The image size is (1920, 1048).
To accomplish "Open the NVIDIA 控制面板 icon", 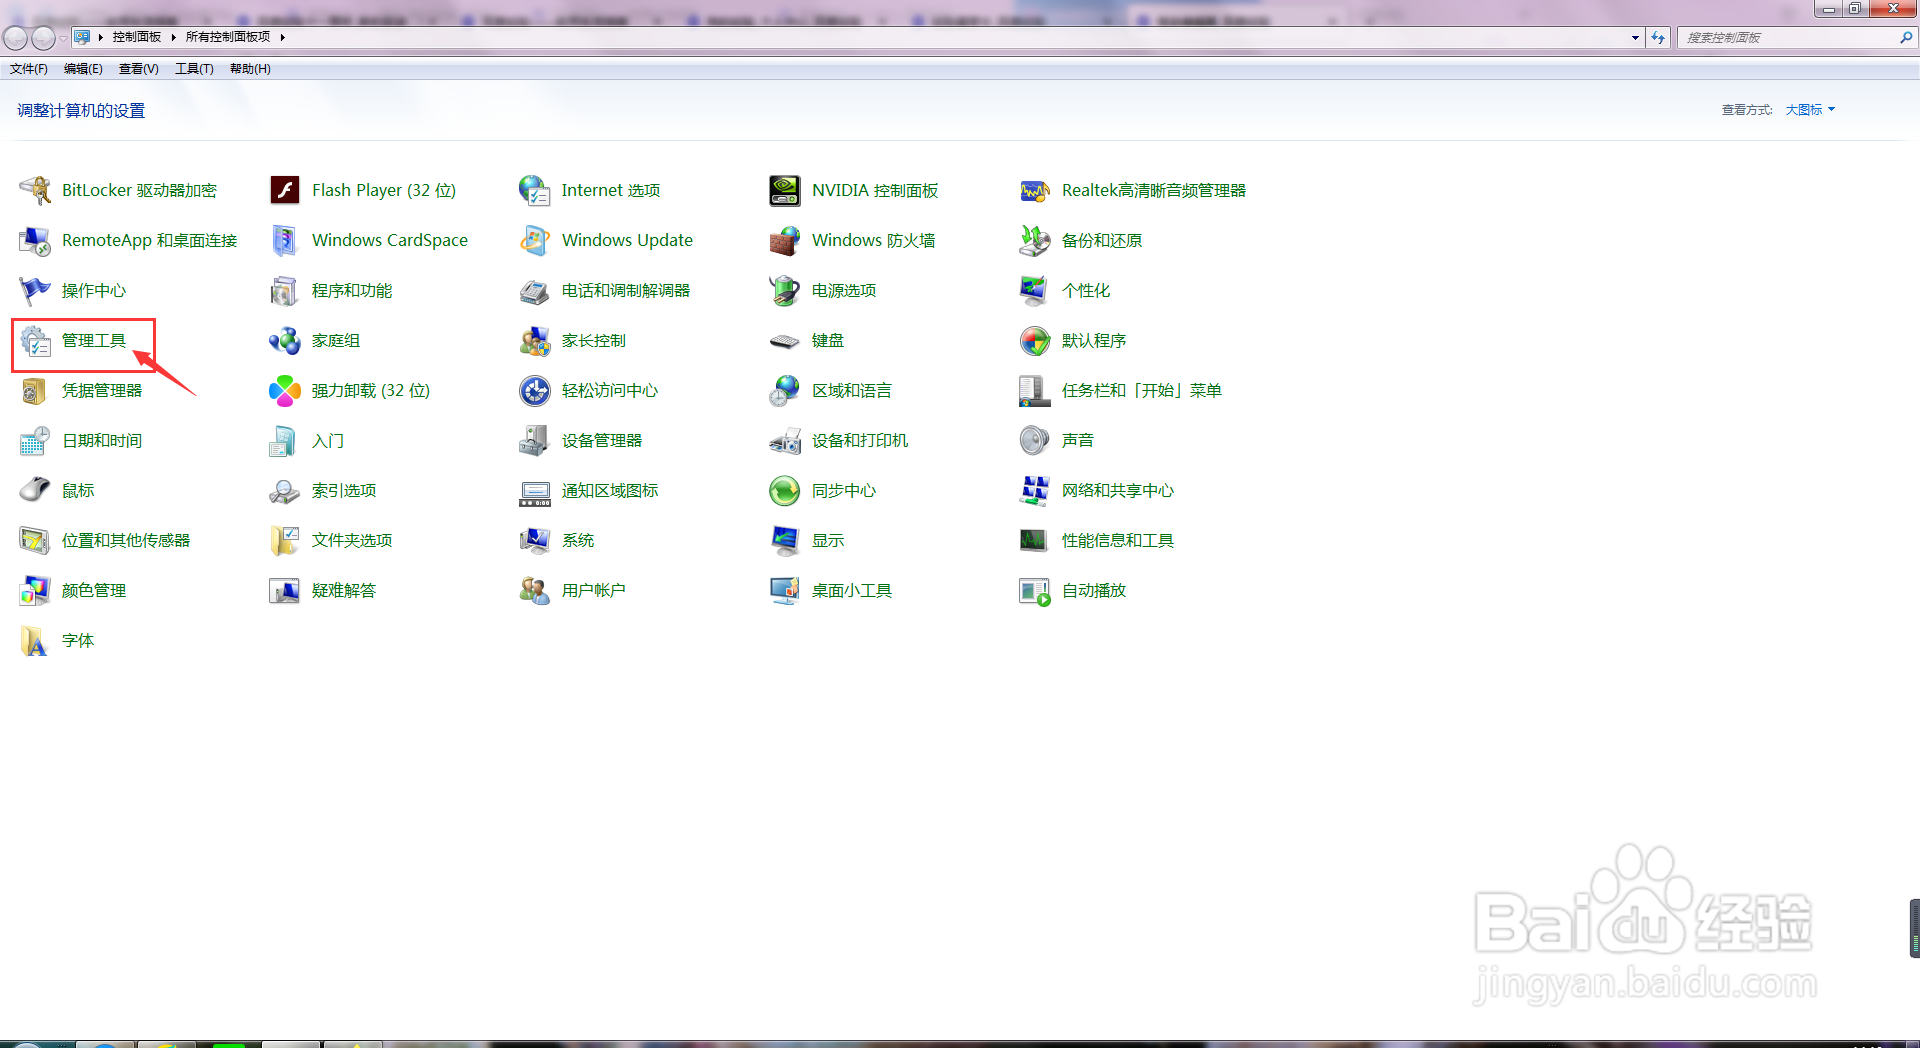I will (x=785, y=190).
